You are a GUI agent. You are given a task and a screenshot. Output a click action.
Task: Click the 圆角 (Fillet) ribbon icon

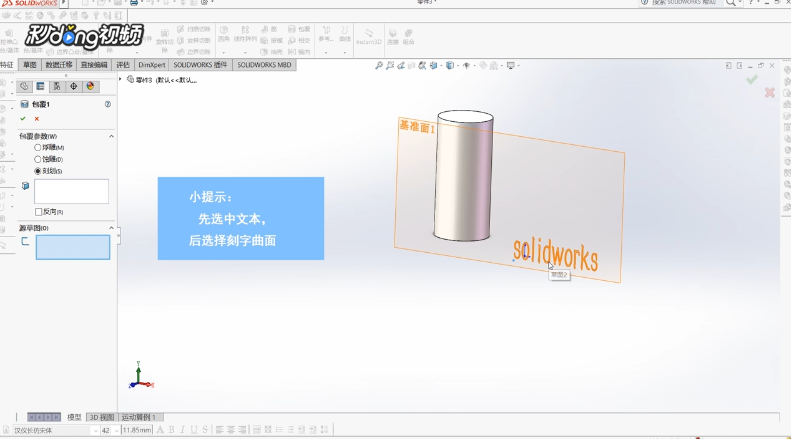[223, 34]
